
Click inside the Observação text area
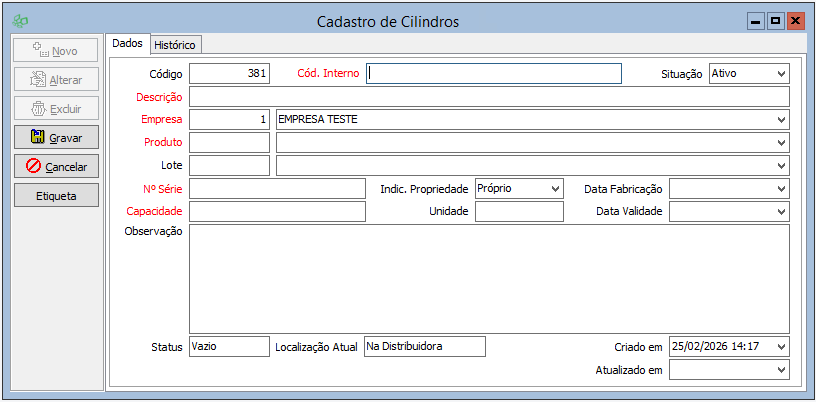489,278
